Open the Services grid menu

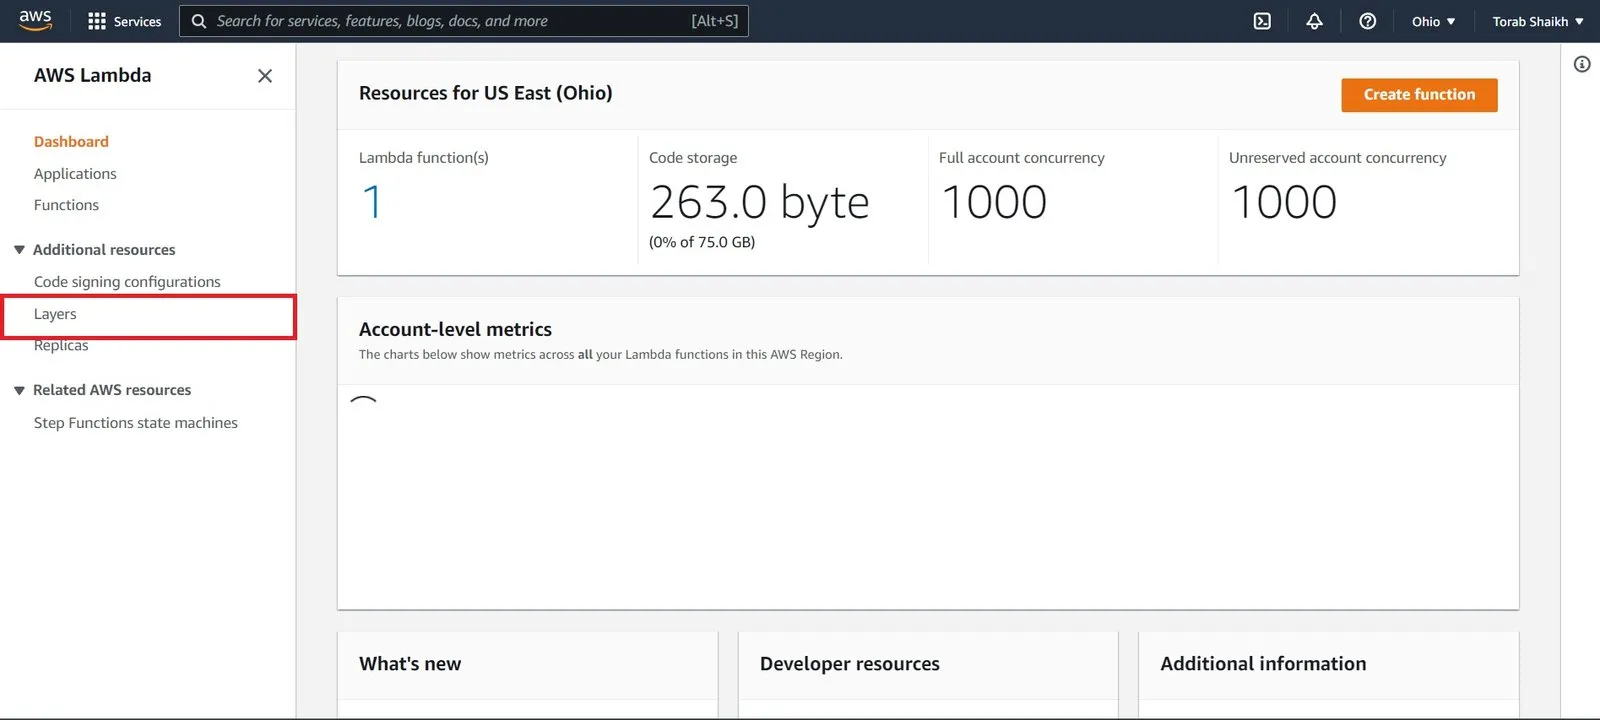click(125, 21)
